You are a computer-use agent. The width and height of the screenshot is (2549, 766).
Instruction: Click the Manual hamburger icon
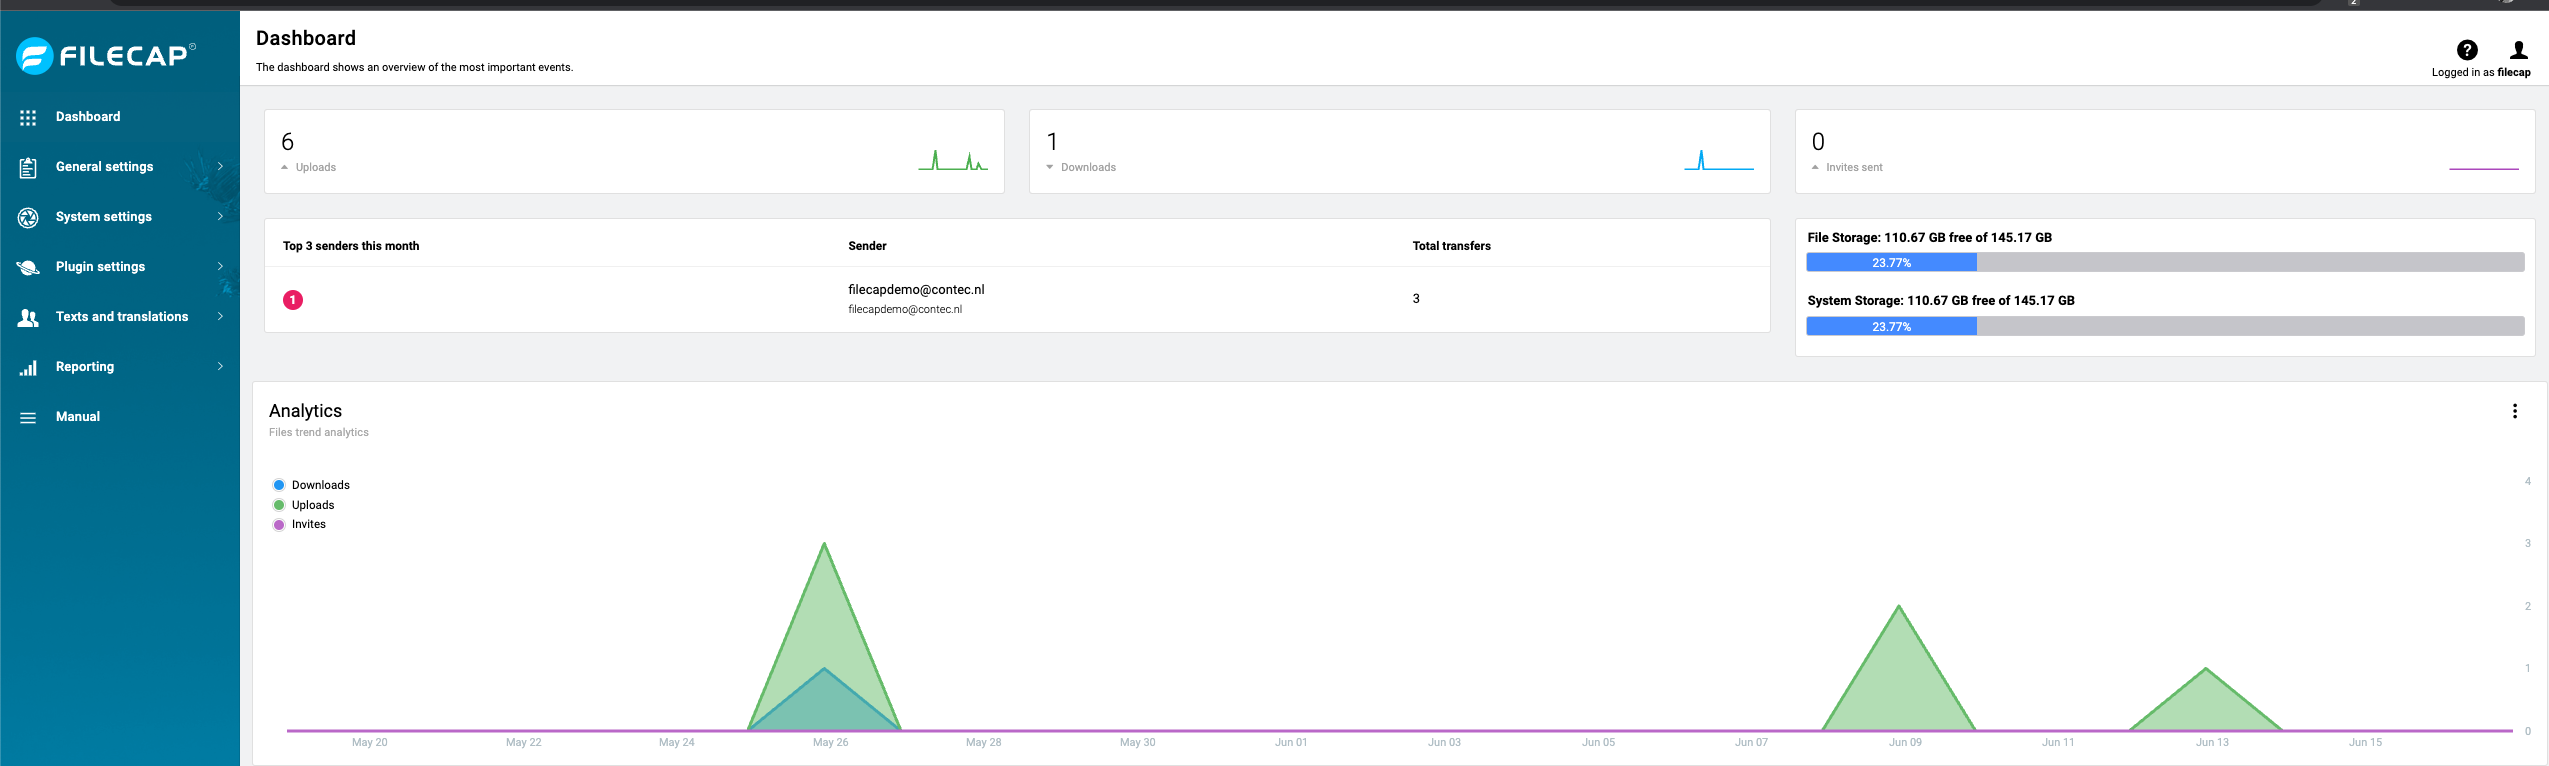[x=28, y=418]
